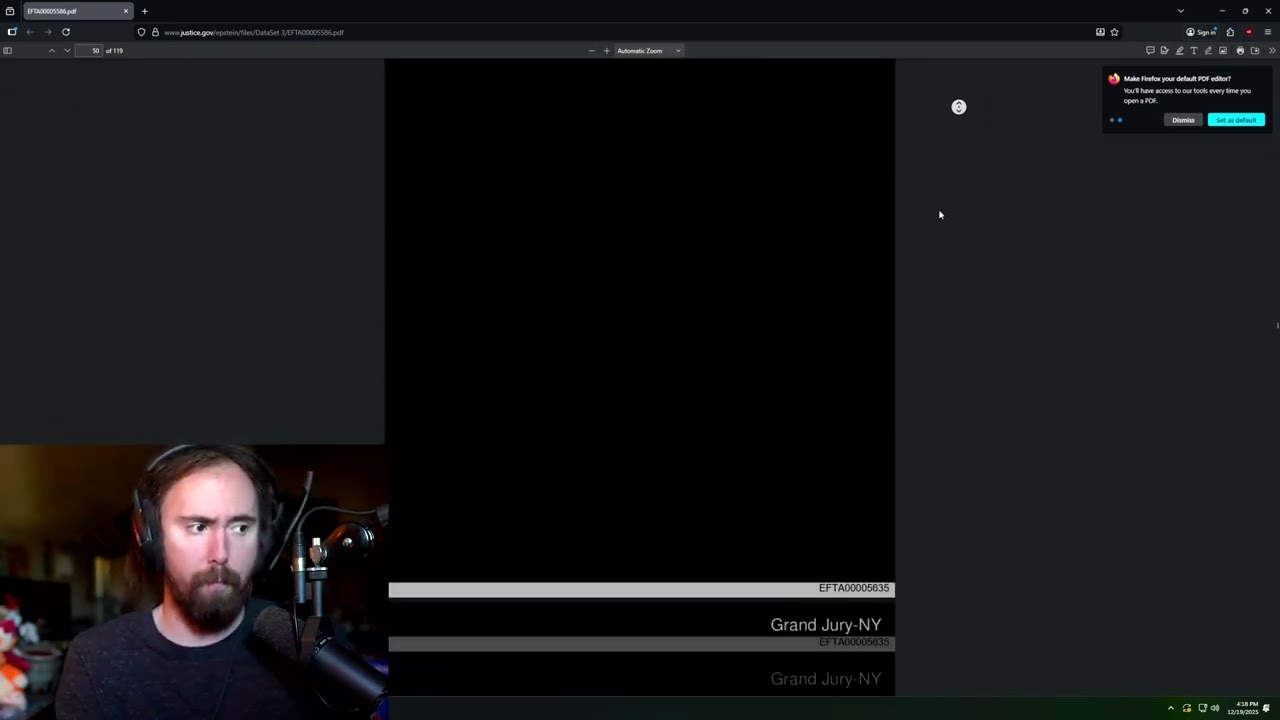The width and height of the screenshot is (1280, 720).
Task: Show hidden system tray icons
Action: [1171, 708]
